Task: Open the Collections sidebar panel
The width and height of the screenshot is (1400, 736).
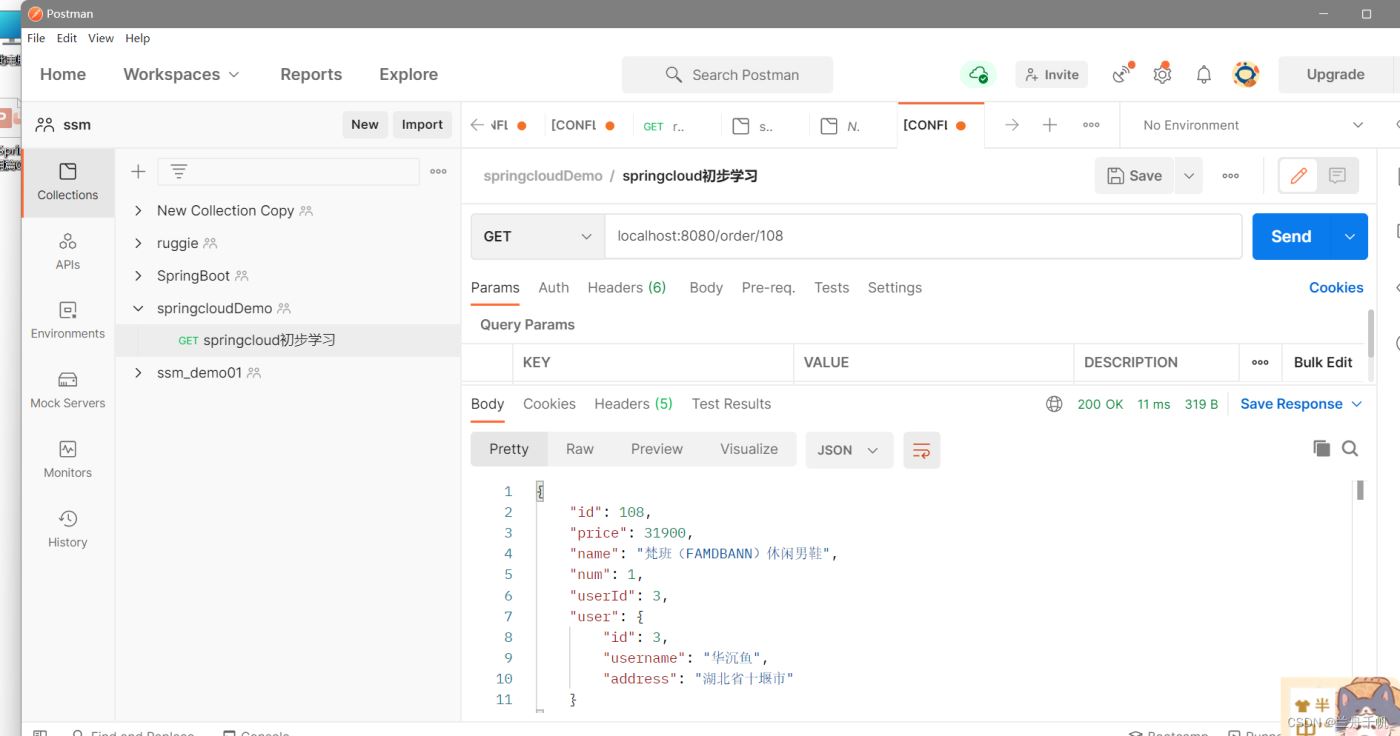Action: [68, 182]
